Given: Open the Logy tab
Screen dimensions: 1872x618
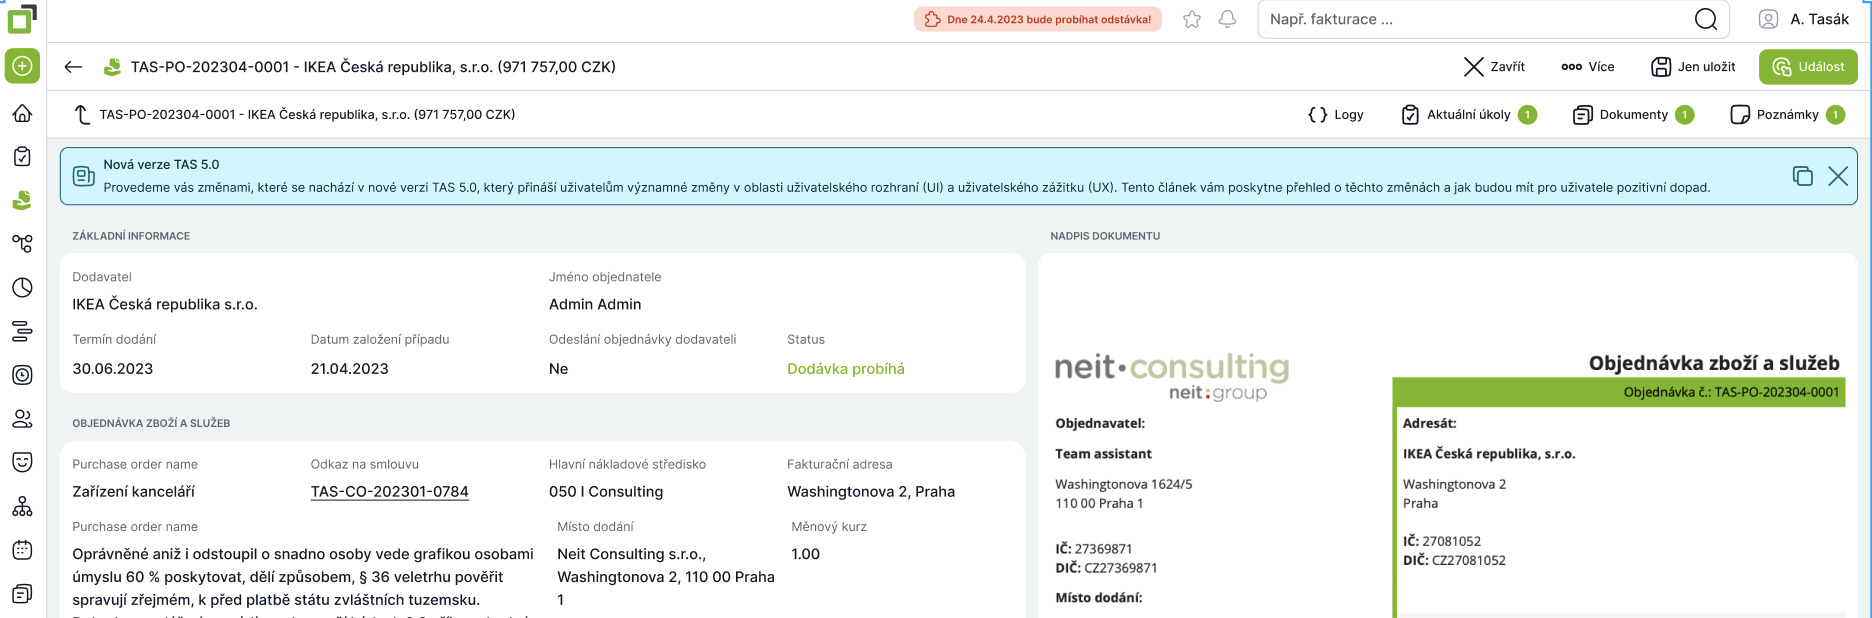Looking at the screenshot, I should 1336,115.
